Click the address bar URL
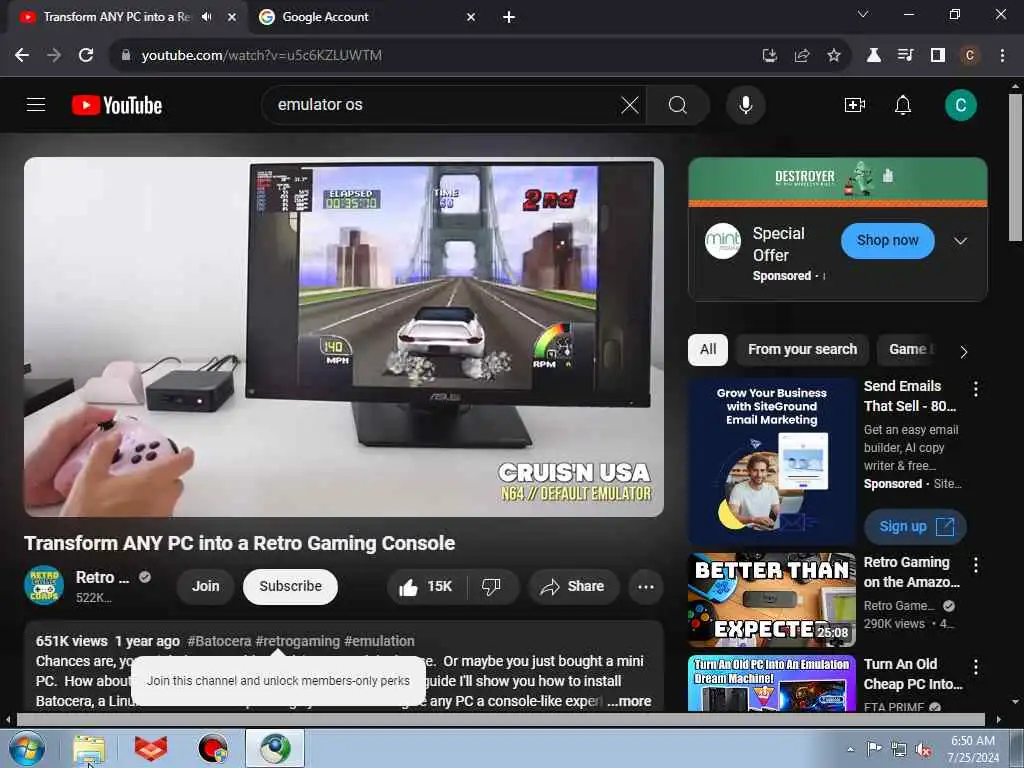Image resolution: width=1024 pixels, height=768 pixels. pos(261,56)
